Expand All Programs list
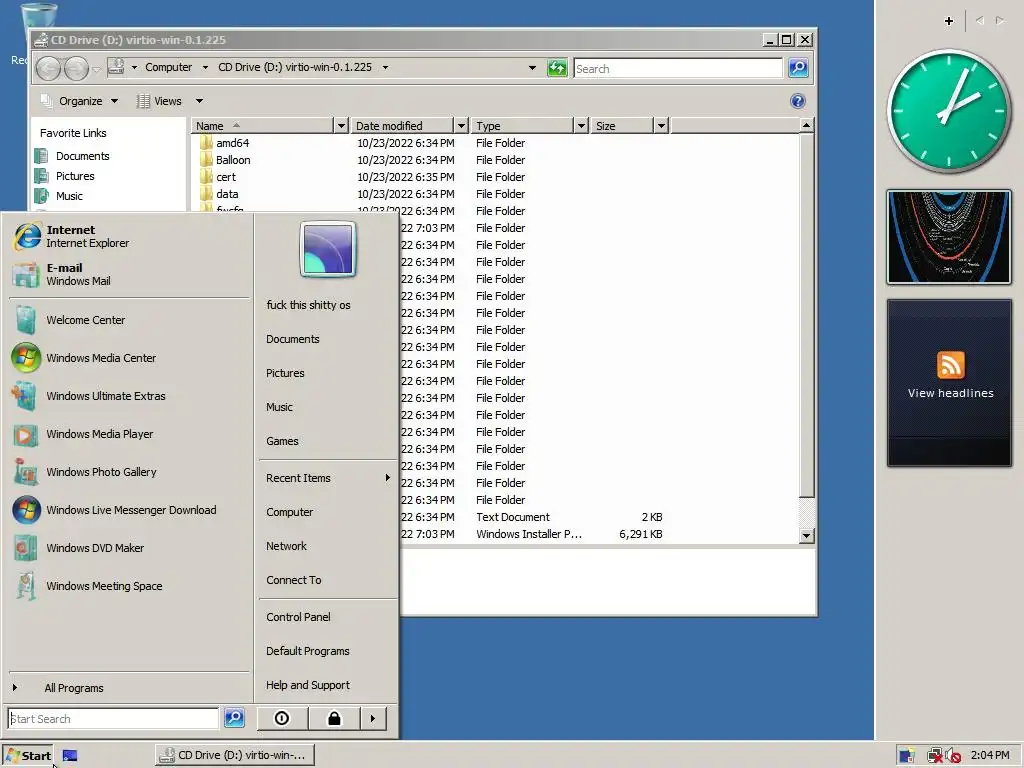 (x=74, y=688)
